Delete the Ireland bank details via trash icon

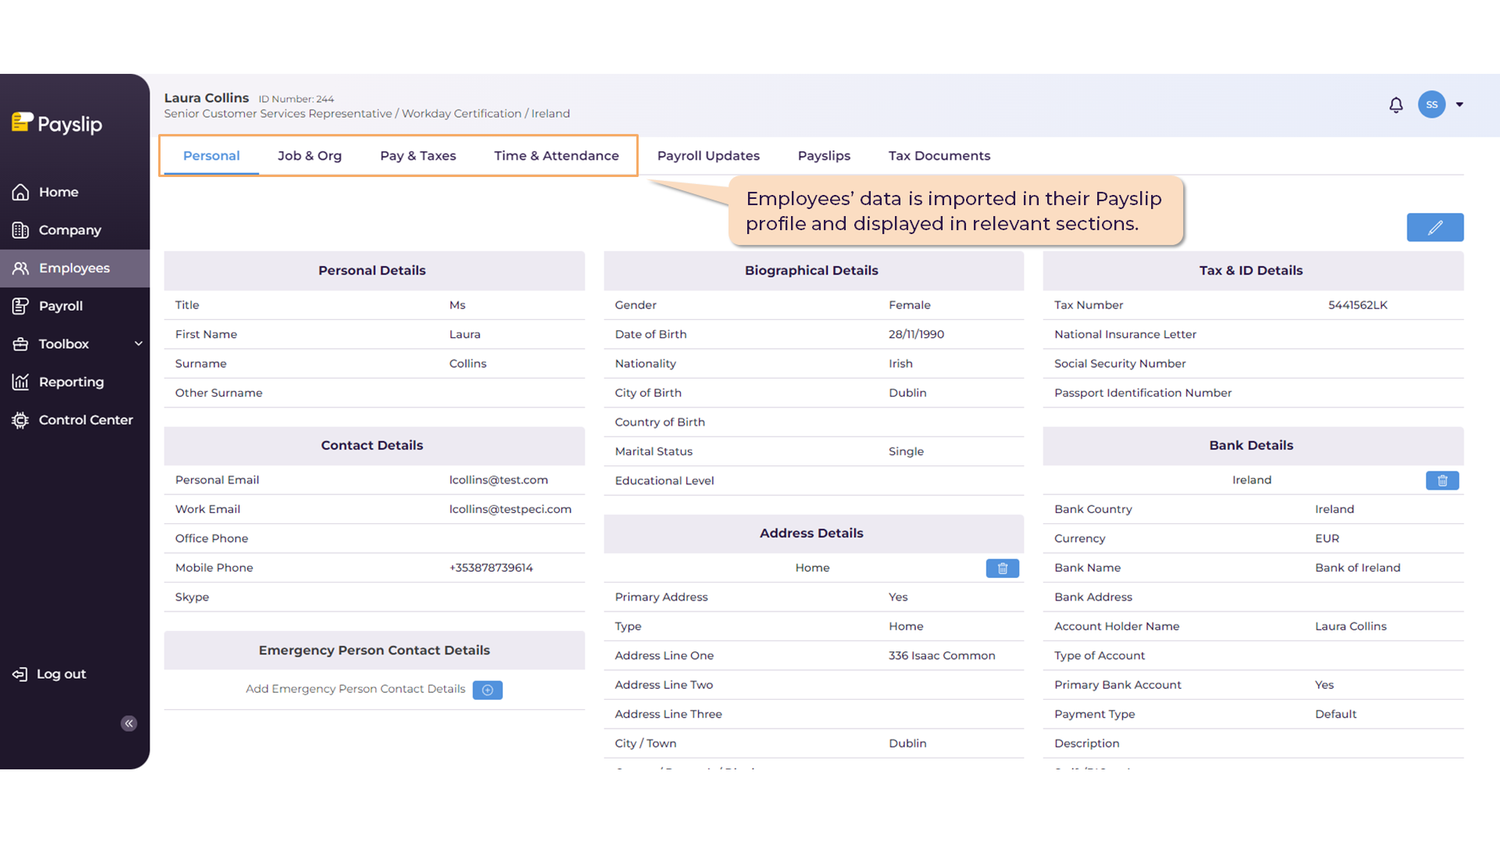point(1442,480)
